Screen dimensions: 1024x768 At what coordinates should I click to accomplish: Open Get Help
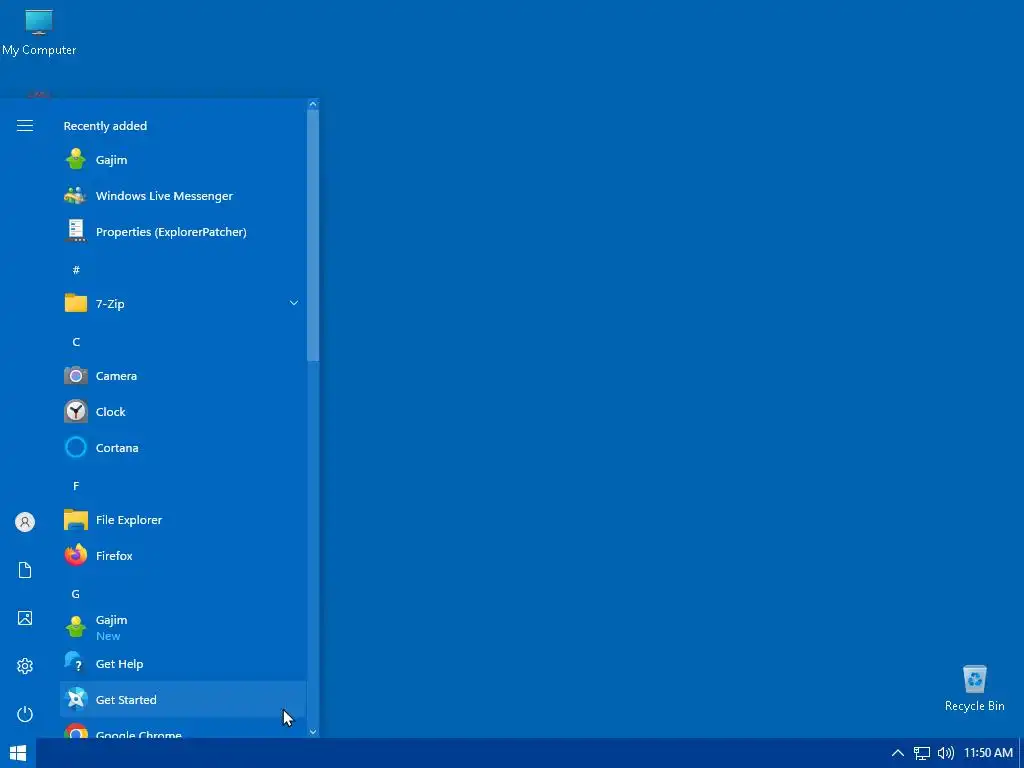click(183, 664)
